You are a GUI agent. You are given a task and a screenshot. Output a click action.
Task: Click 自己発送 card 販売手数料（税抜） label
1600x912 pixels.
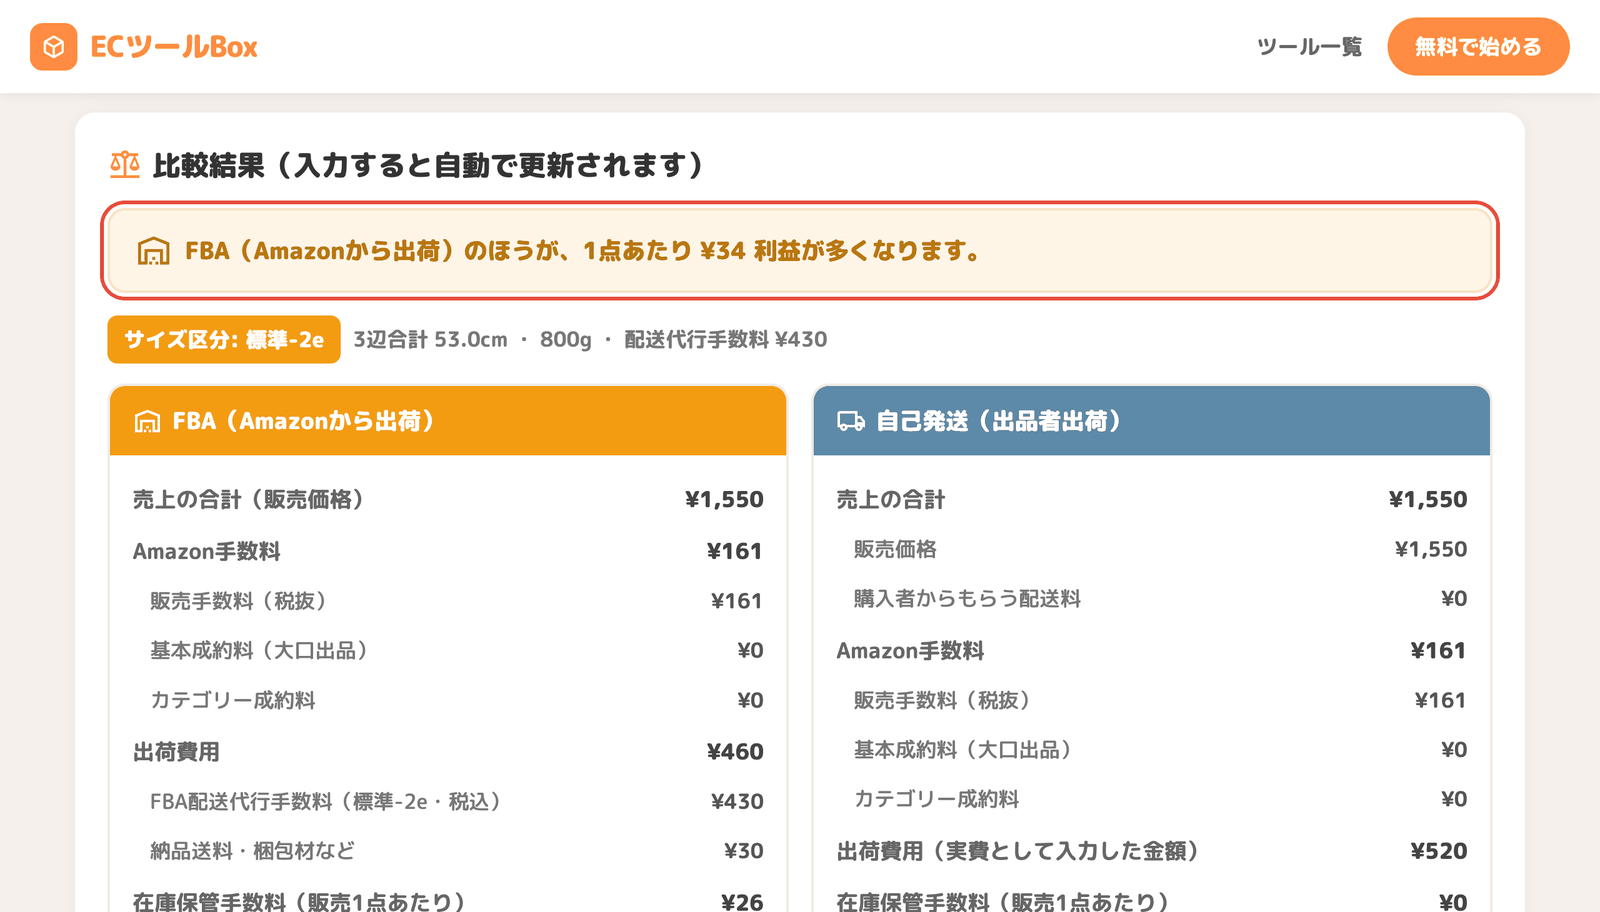[944, 701]
